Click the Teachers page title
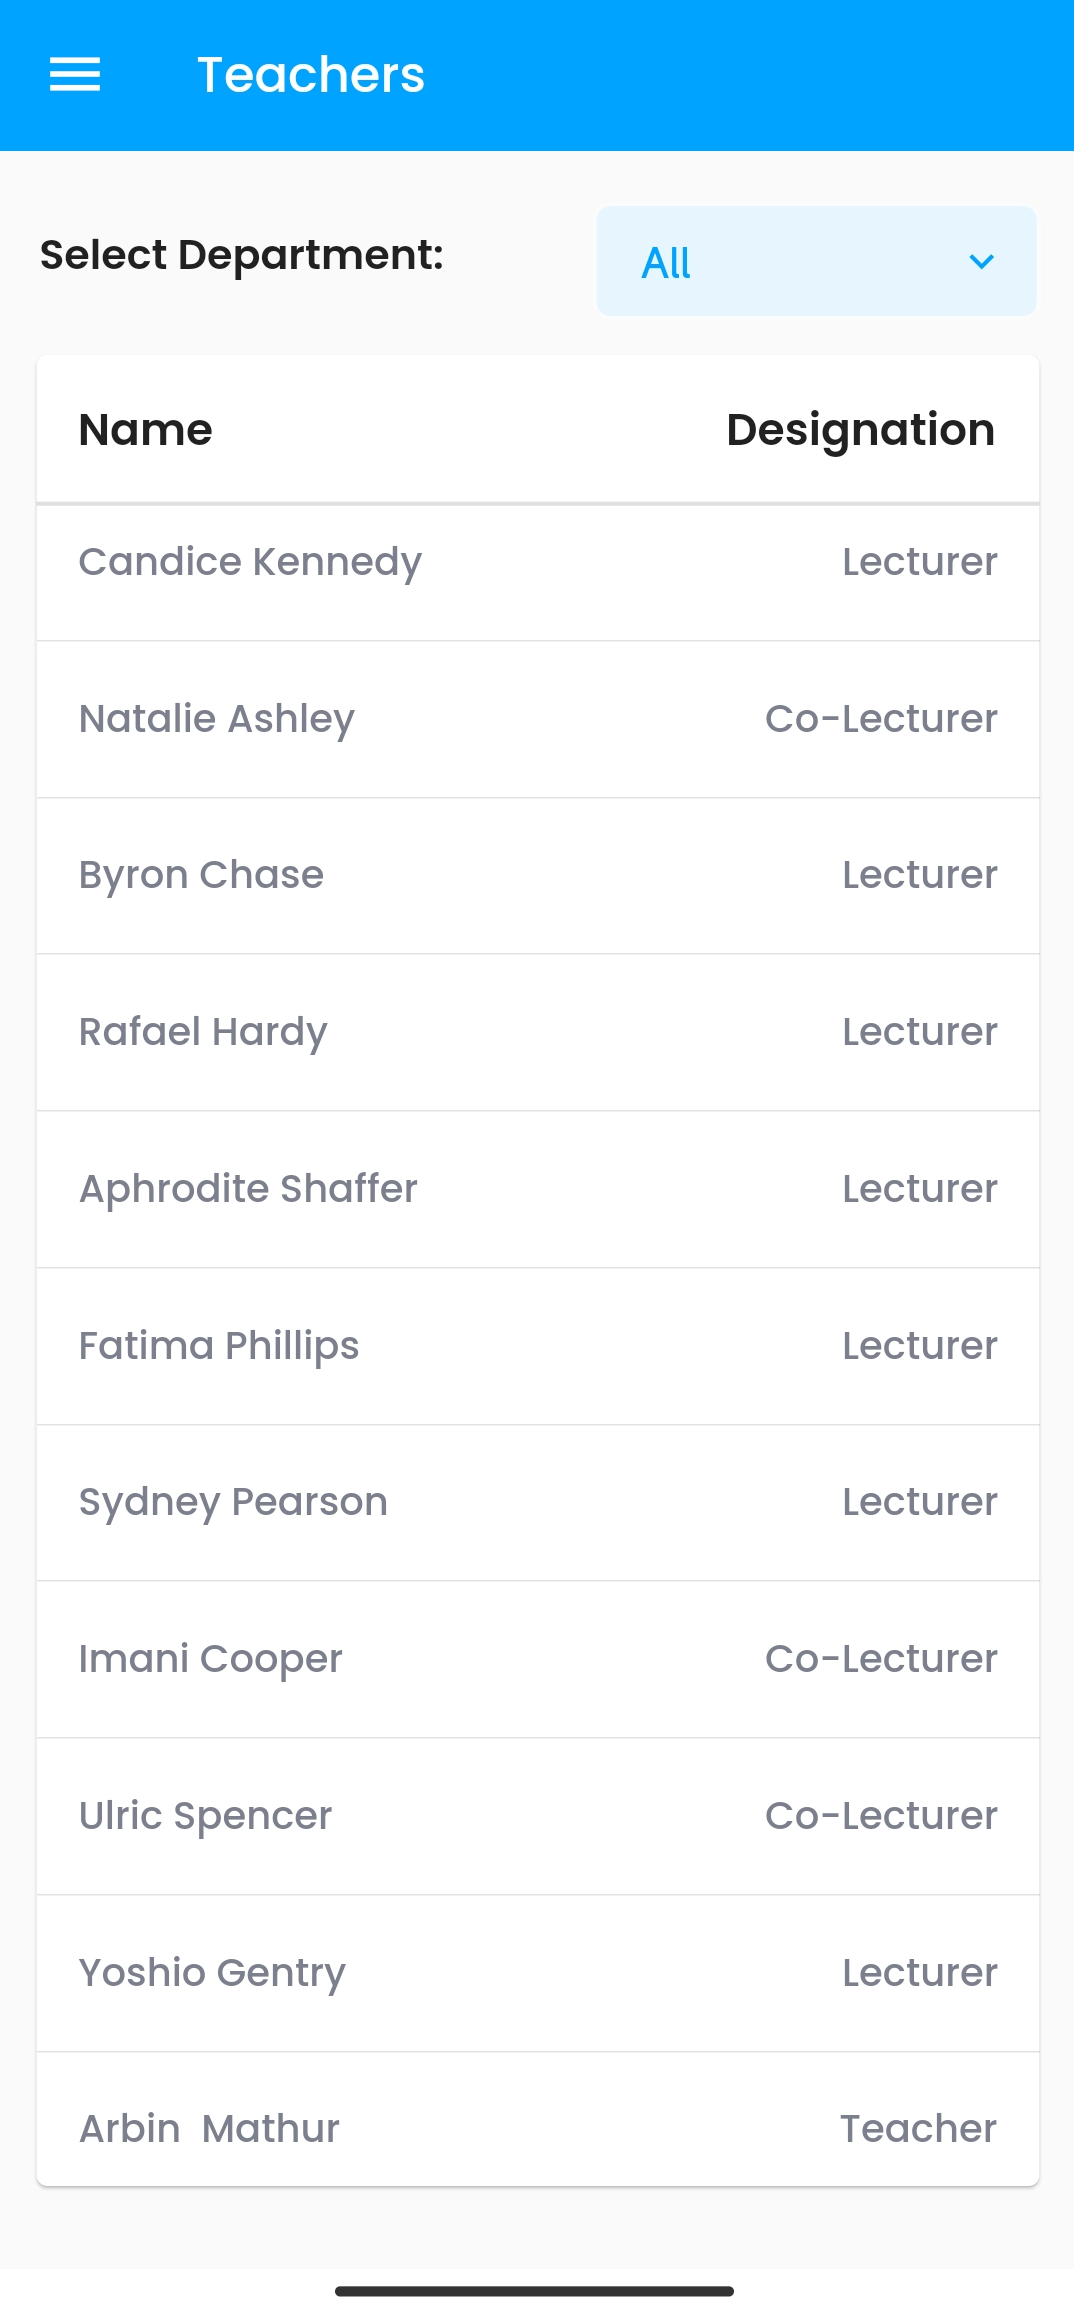 click(x=311, y=75)
